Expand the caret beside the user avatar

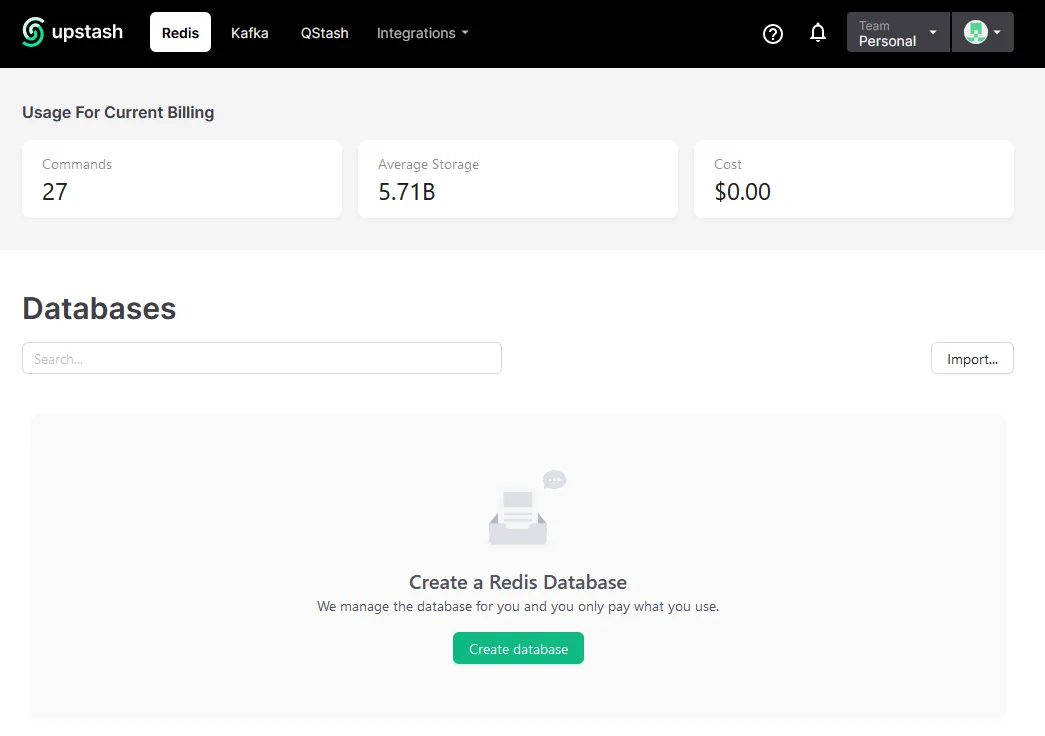point(997,32)
